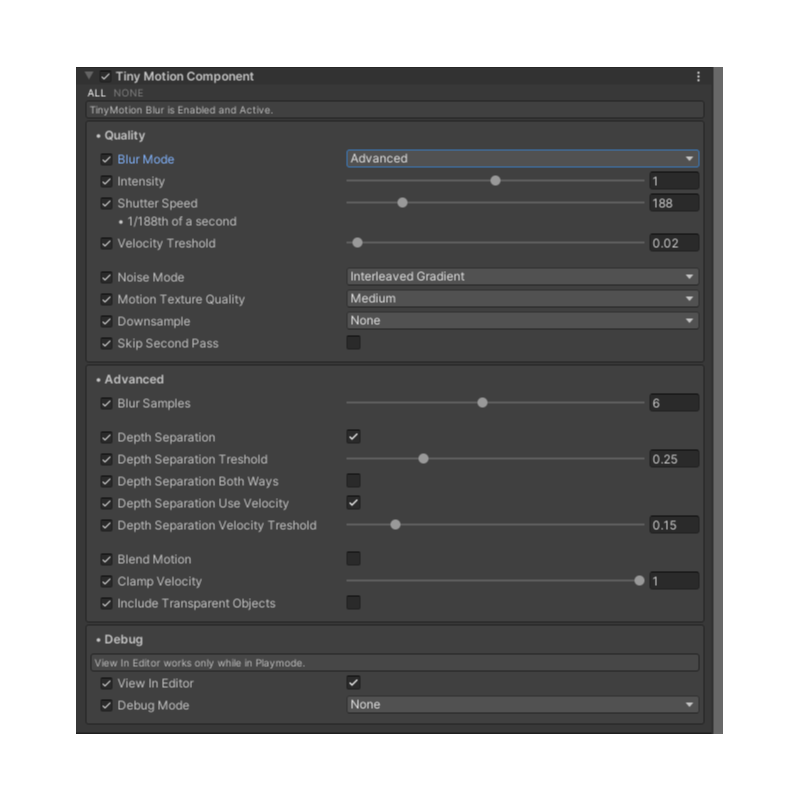800x800 pixels.
Task: Disable the Tiny Motion Component enable checkbox
Action: [106, 77]
